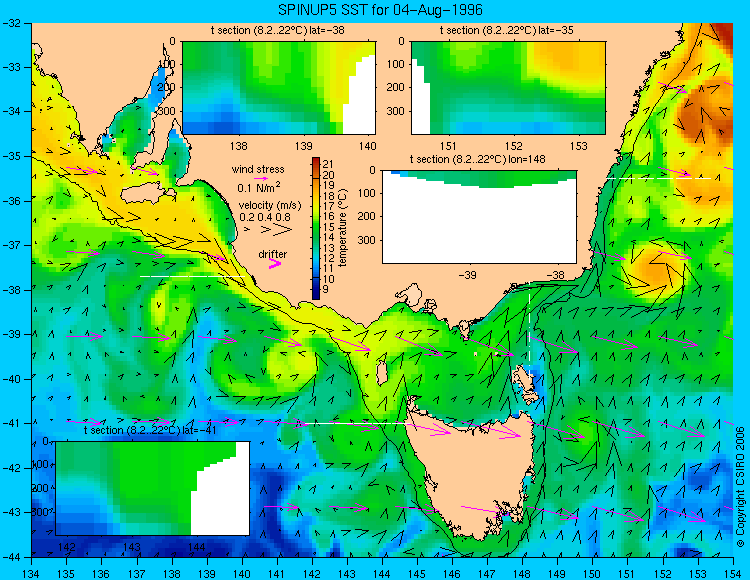Click King Island northwest of Tasmania
This screenshot has width=750, height=580.
point(382,373)
